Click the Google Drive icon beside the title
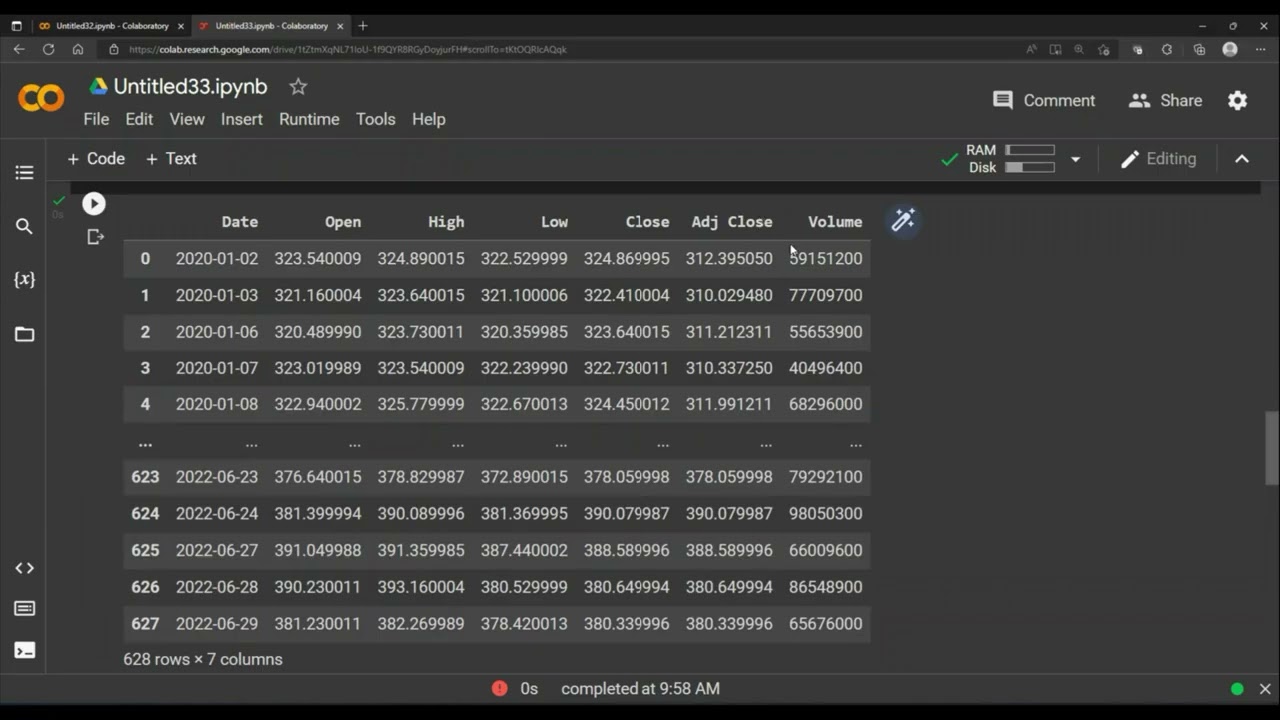The height and width of the screenshot is (720, 1280). (98, 87)
